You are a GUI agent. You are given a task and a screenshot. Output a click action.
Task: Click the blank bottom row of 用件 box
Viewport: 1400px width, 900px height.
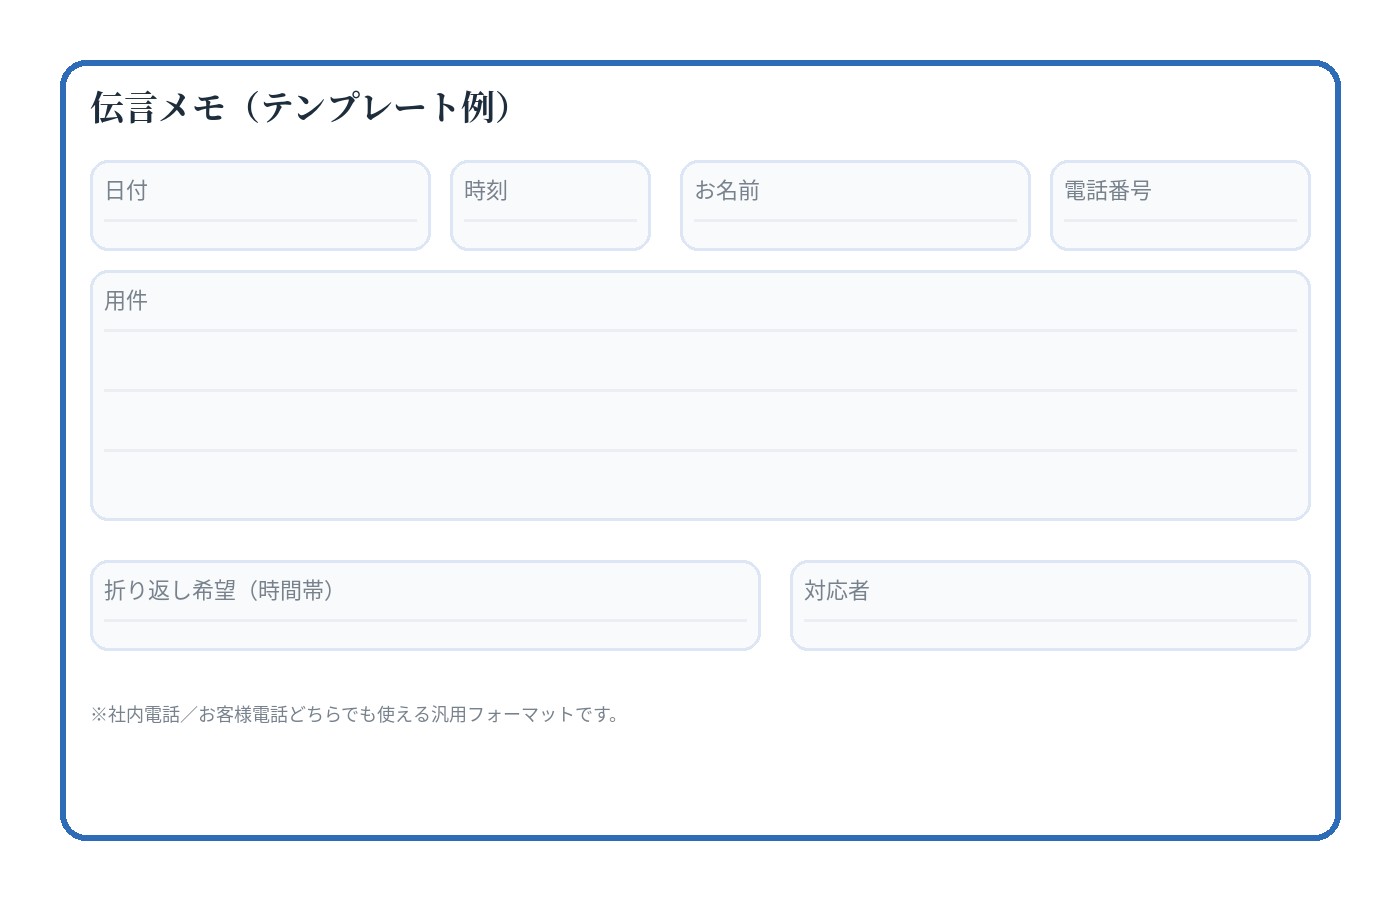click(x=700, y=486)
